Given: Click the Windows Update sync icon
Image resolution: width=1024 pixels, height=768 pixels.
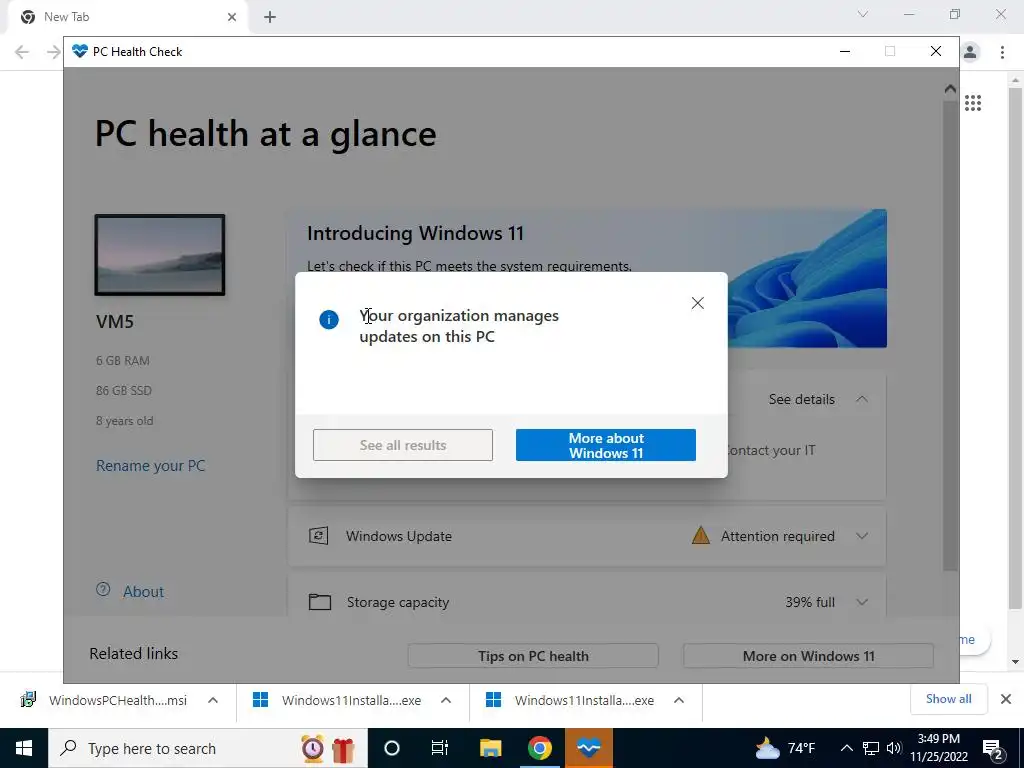Looking at the screenshot, I should click(319, 536).
